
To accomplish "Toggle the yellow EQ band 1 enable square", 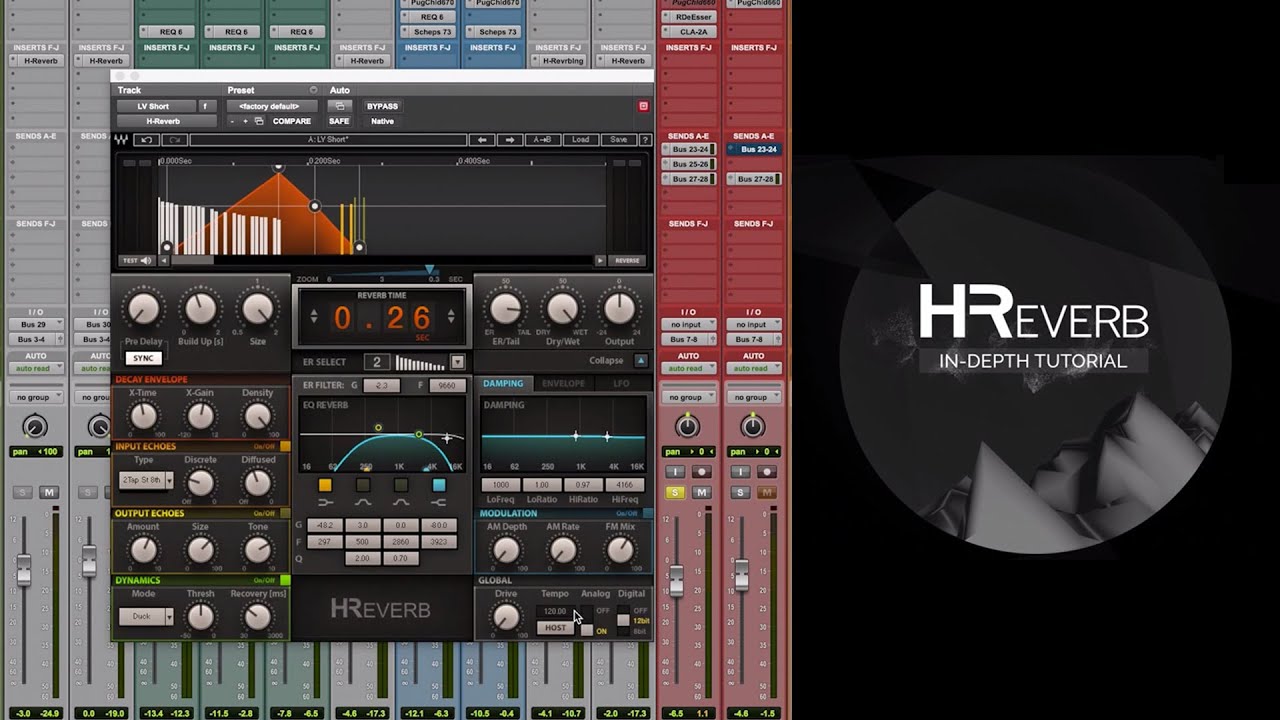I will tap(325, 485).
